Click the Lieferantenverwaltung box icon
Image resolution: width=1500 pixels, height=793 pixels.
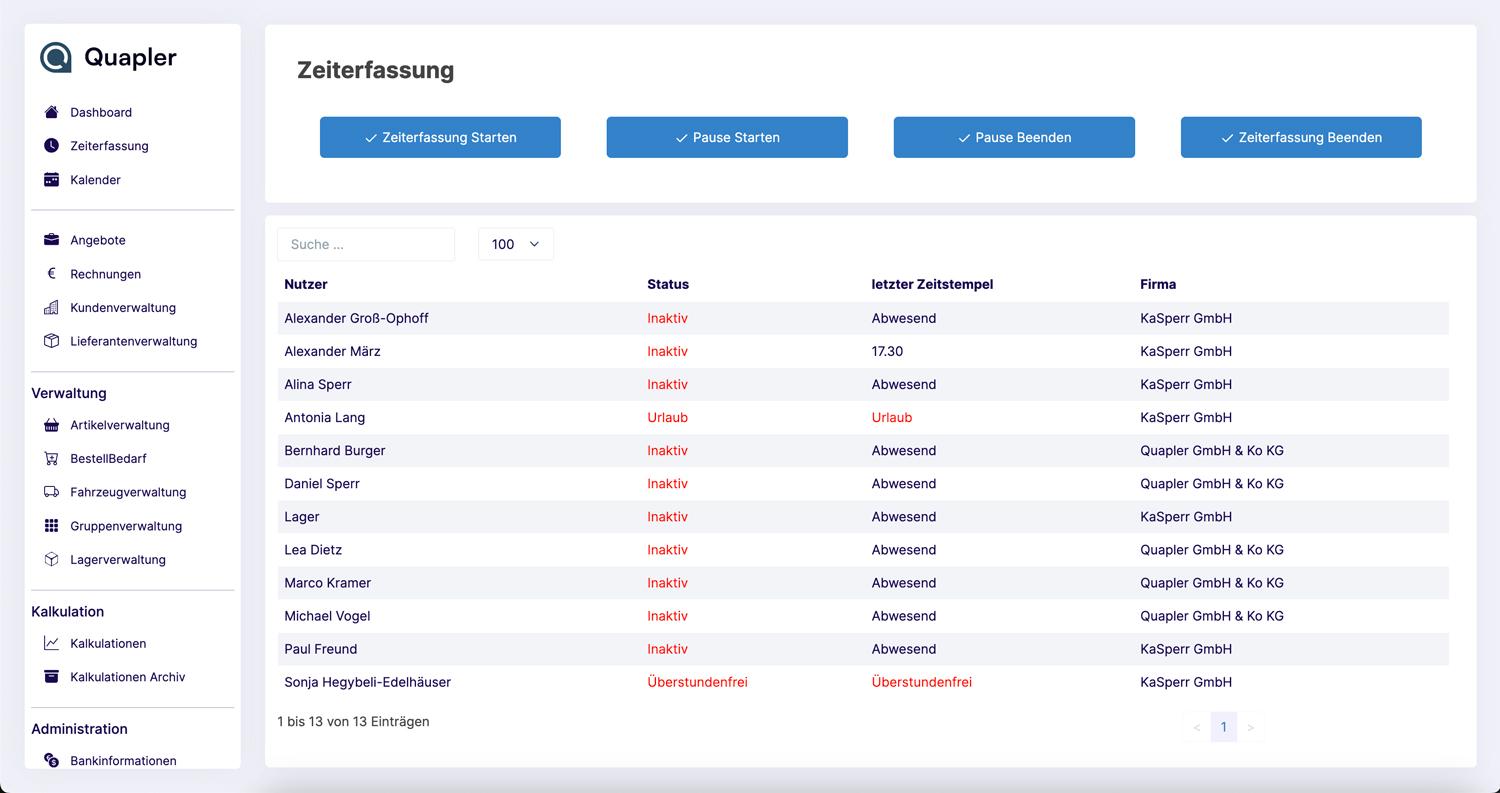(52, 341)
